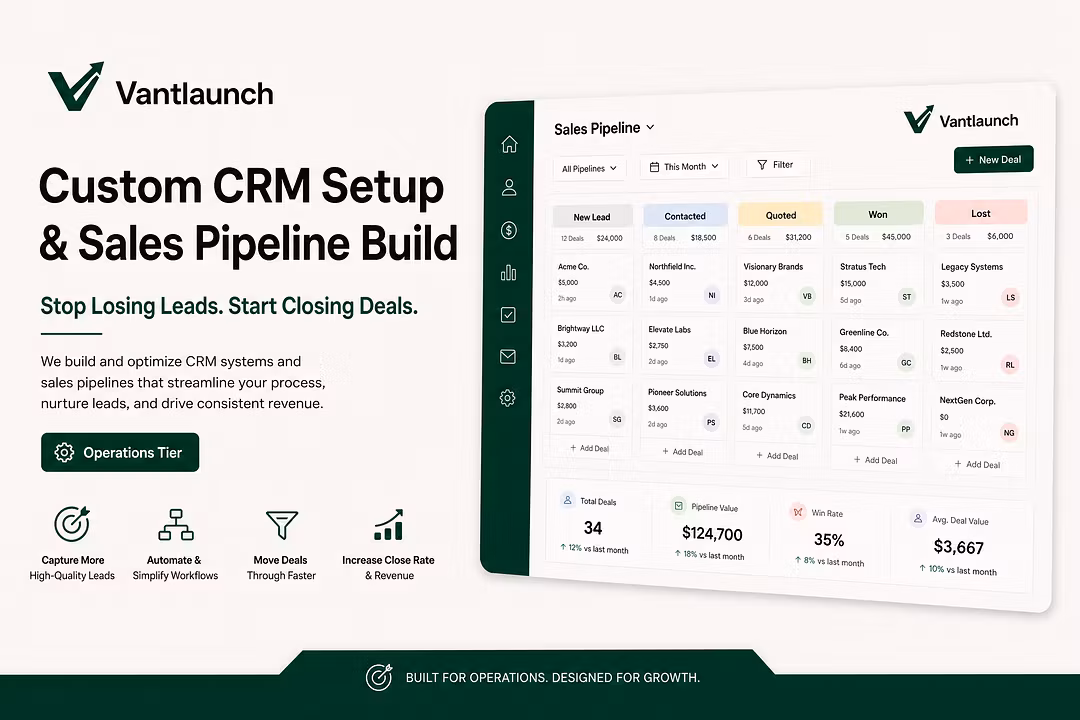This screenshot has height=720, width=1080.
Task: Select the Quoted column header
Action: coord(780,215)
